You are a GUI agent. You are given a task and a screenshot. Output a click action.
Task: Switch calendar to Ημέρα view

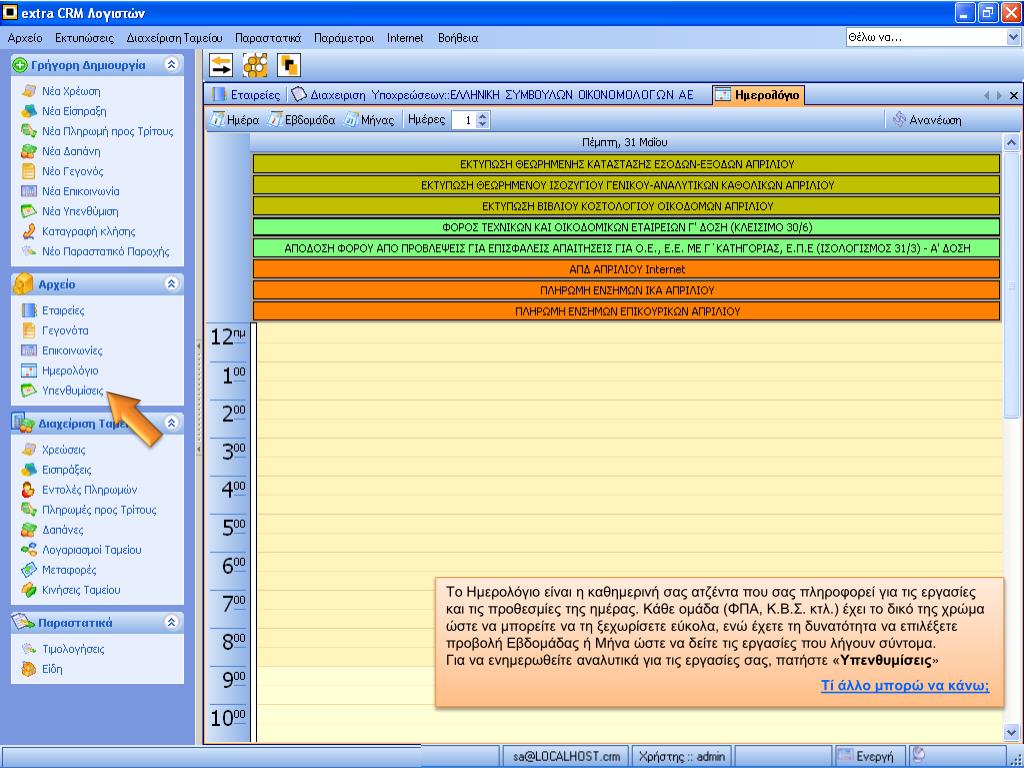point(234,120)
